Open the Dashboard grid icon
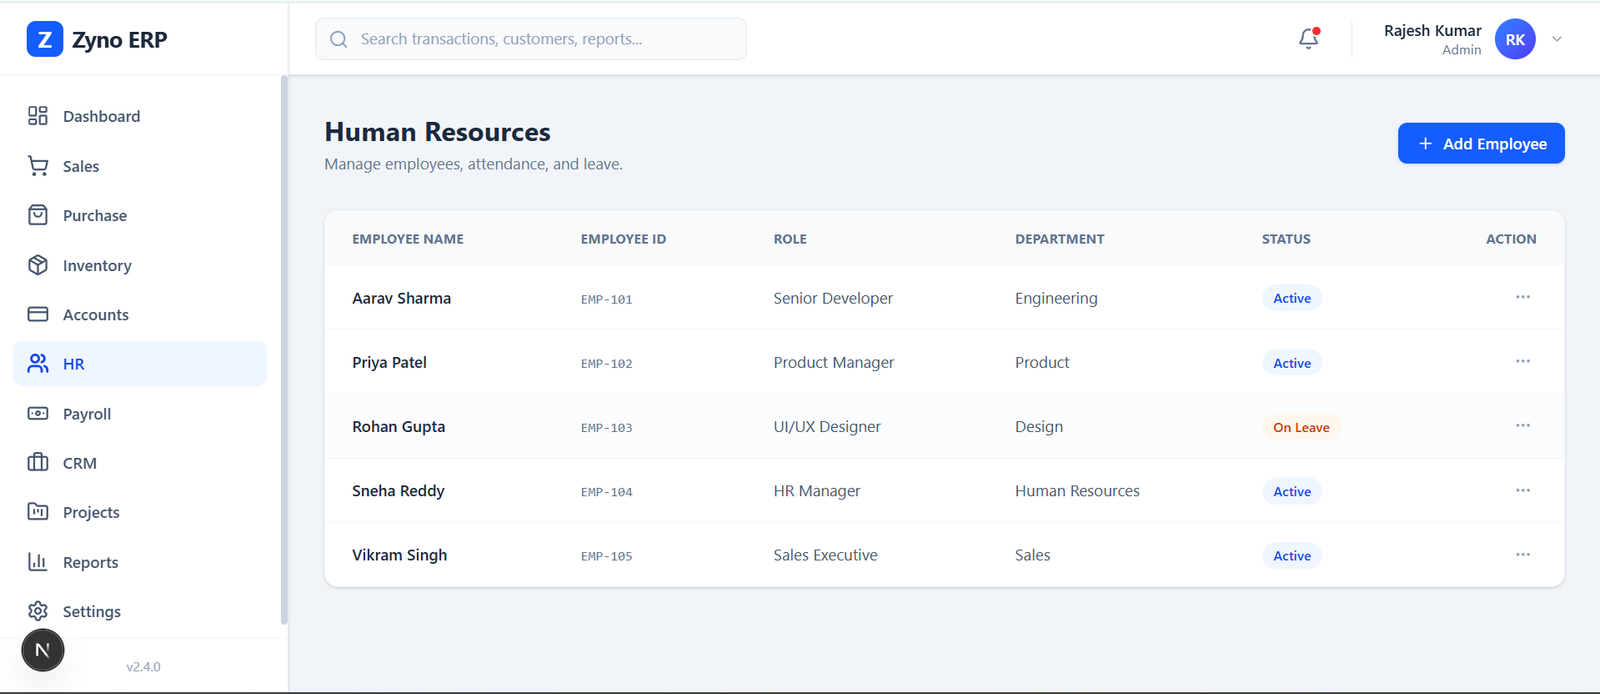This screenshot has height=694, width=1600. pos(38,116)
